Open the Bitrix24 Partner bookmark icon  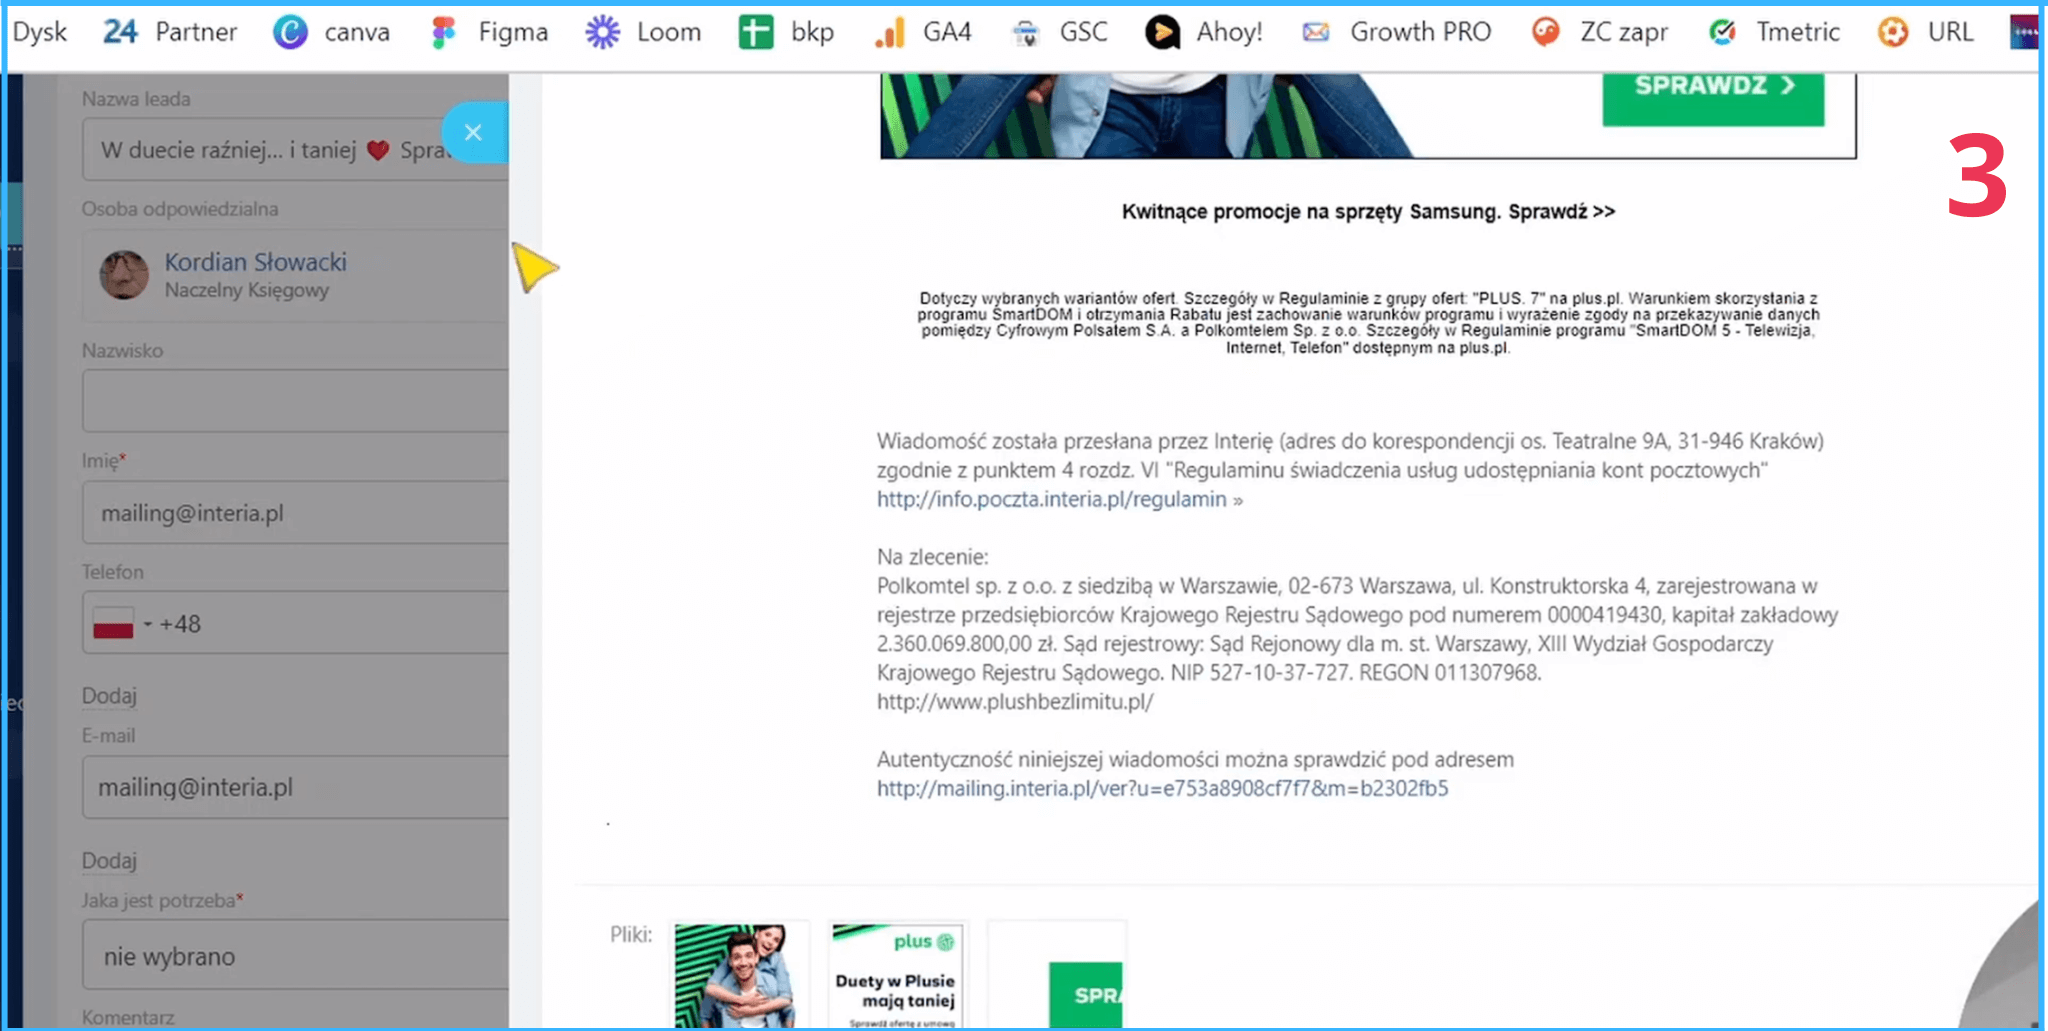pyautogui.click(x=120, y=32)
